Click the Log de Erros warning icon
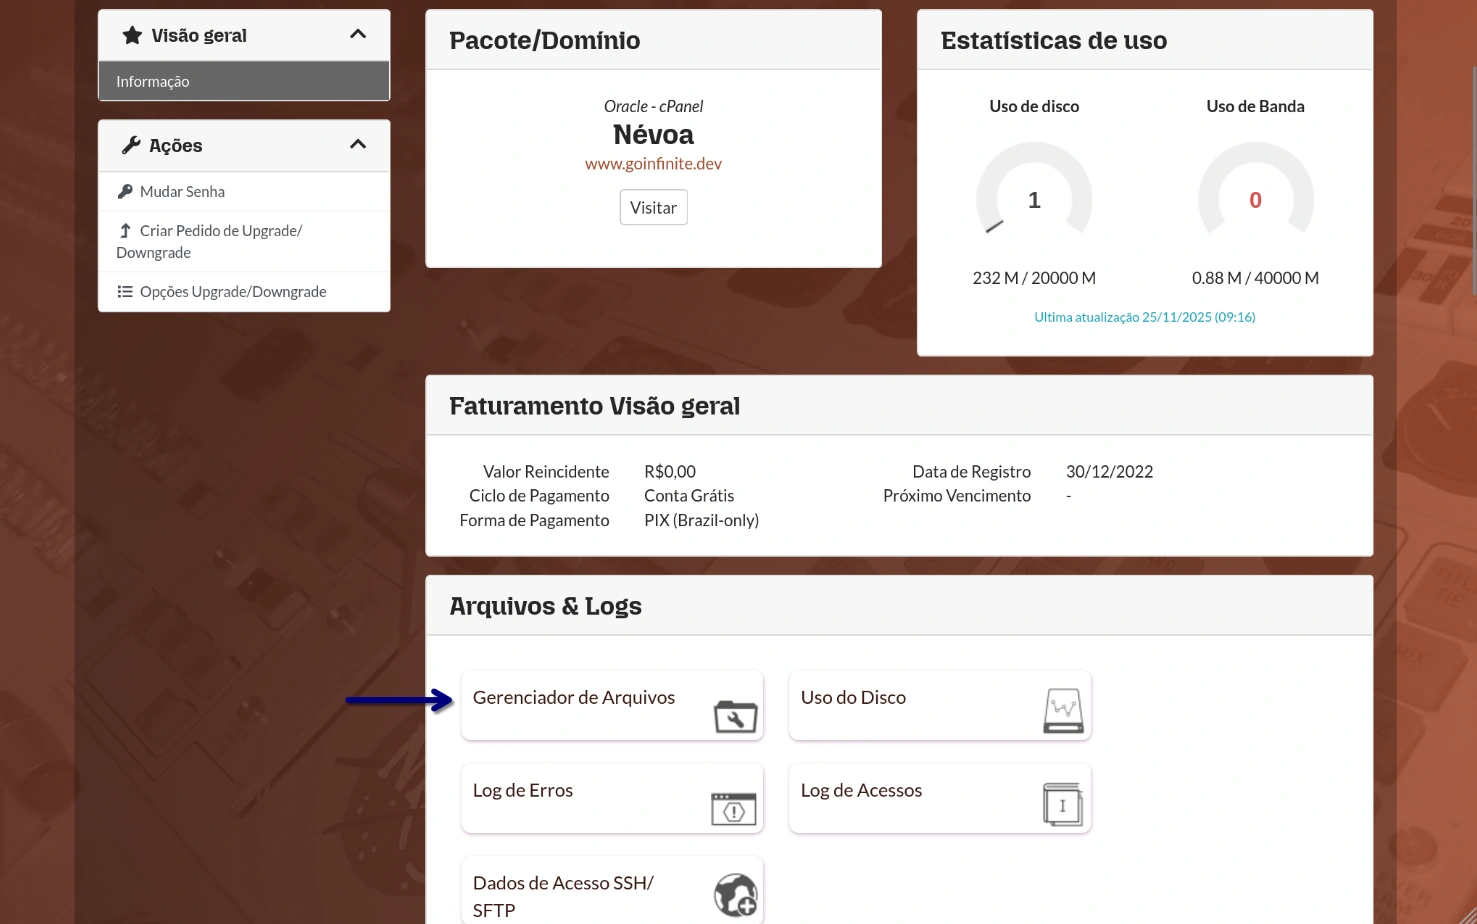 tap(734, 808)
